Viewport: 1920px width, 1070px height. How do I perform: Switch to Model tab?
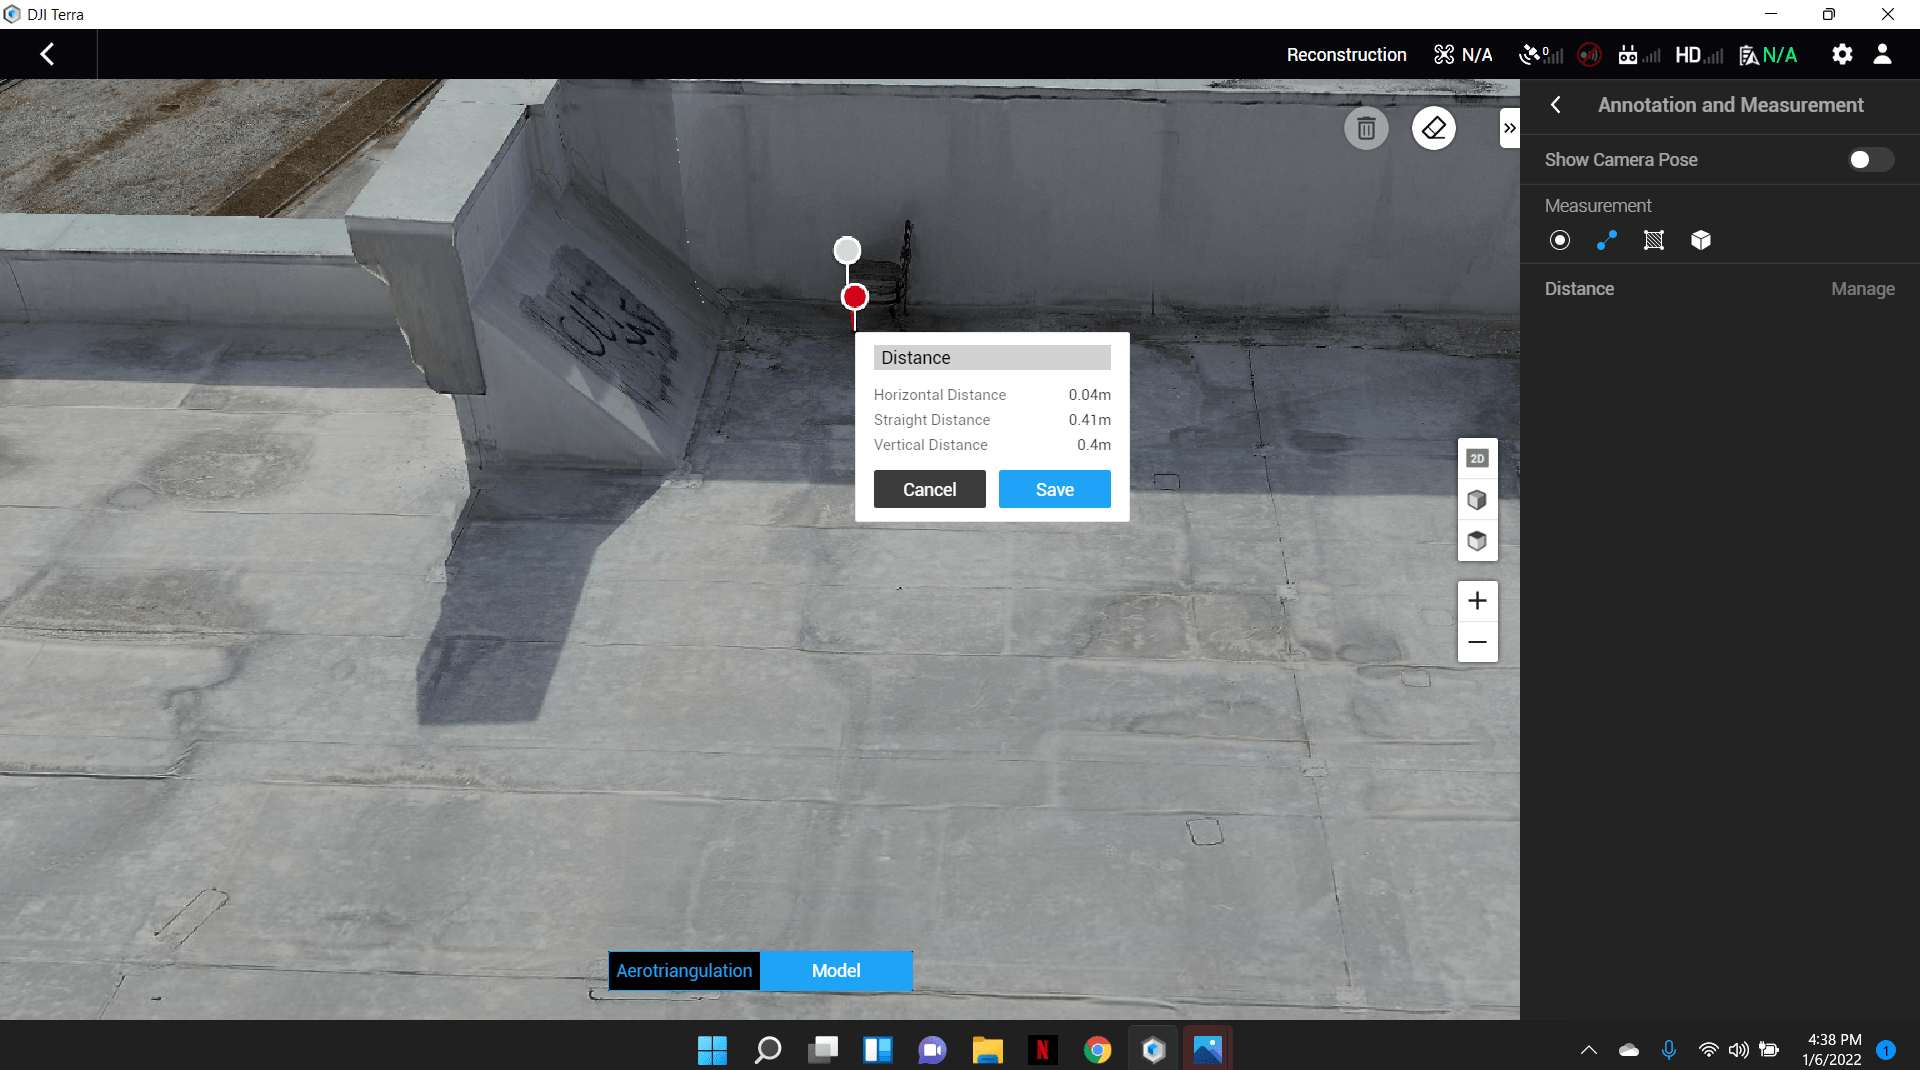click(x=836, y=971)
